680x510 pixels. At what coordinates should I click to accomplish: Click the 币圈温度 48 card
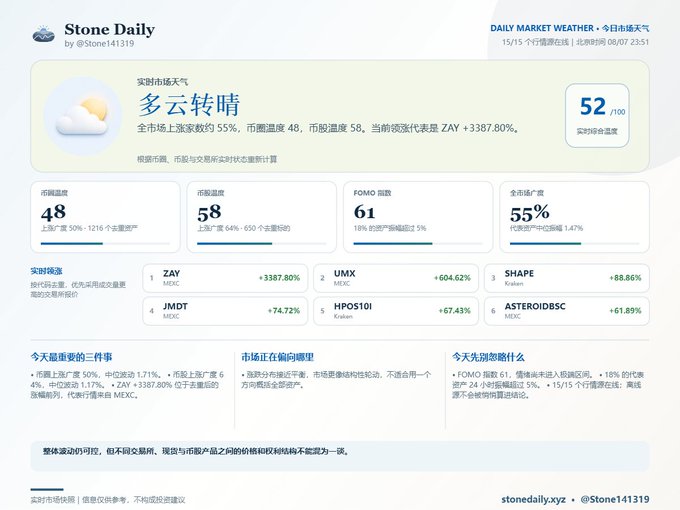[x=105, y=217]
